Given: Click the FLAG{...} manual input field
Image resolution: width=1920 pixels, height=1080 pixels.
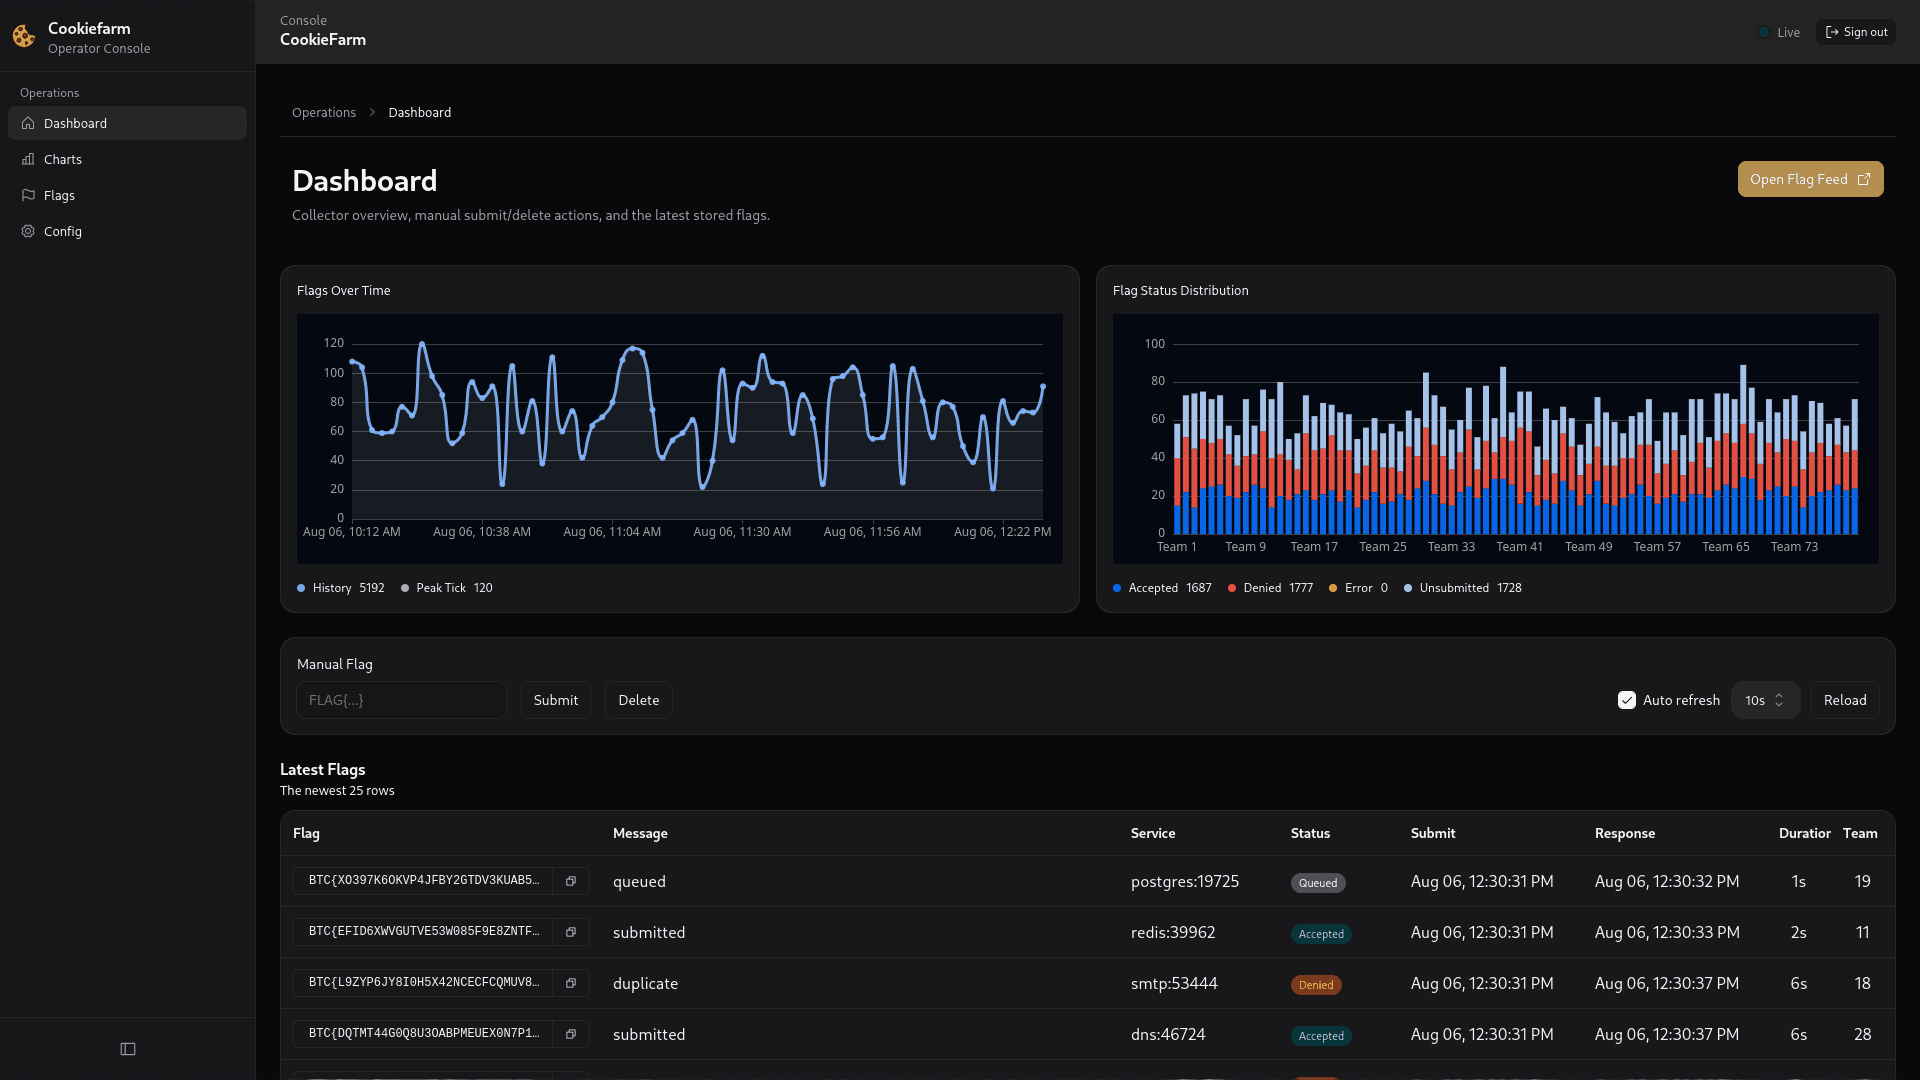Looking at the screenshot, I should pyautogui.click(x=401, y=700).
